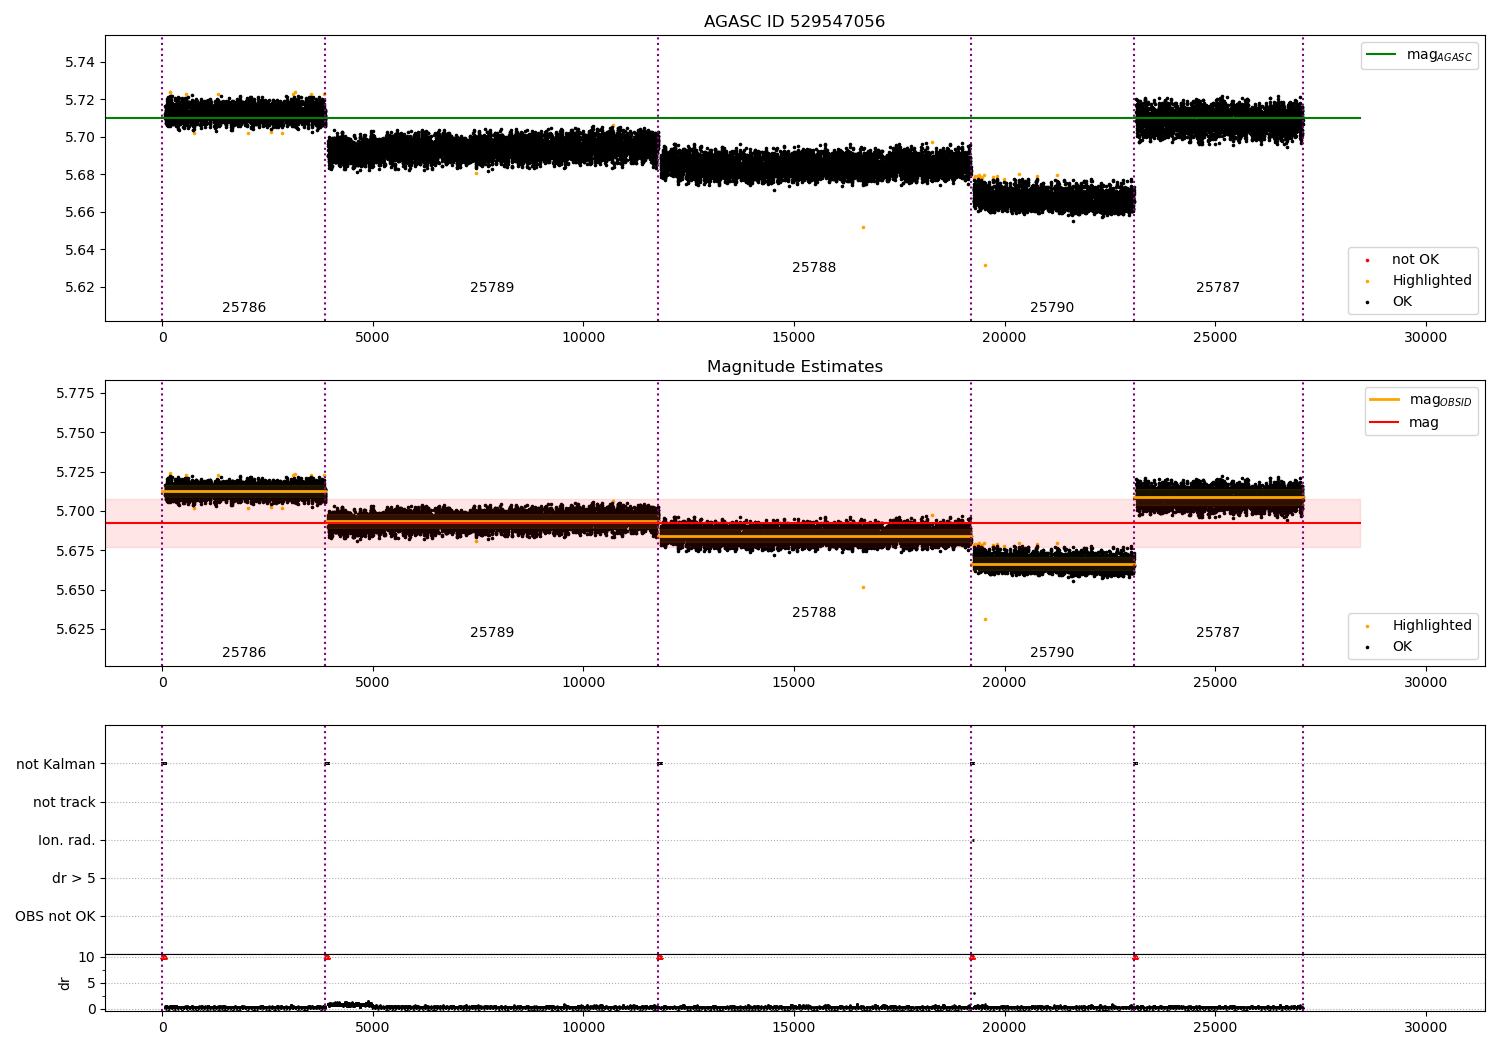Viewport: 1500px width, 1050px height.
Task: Click x-axis tick 25000 in top plot
Action: pos(1215,337)
